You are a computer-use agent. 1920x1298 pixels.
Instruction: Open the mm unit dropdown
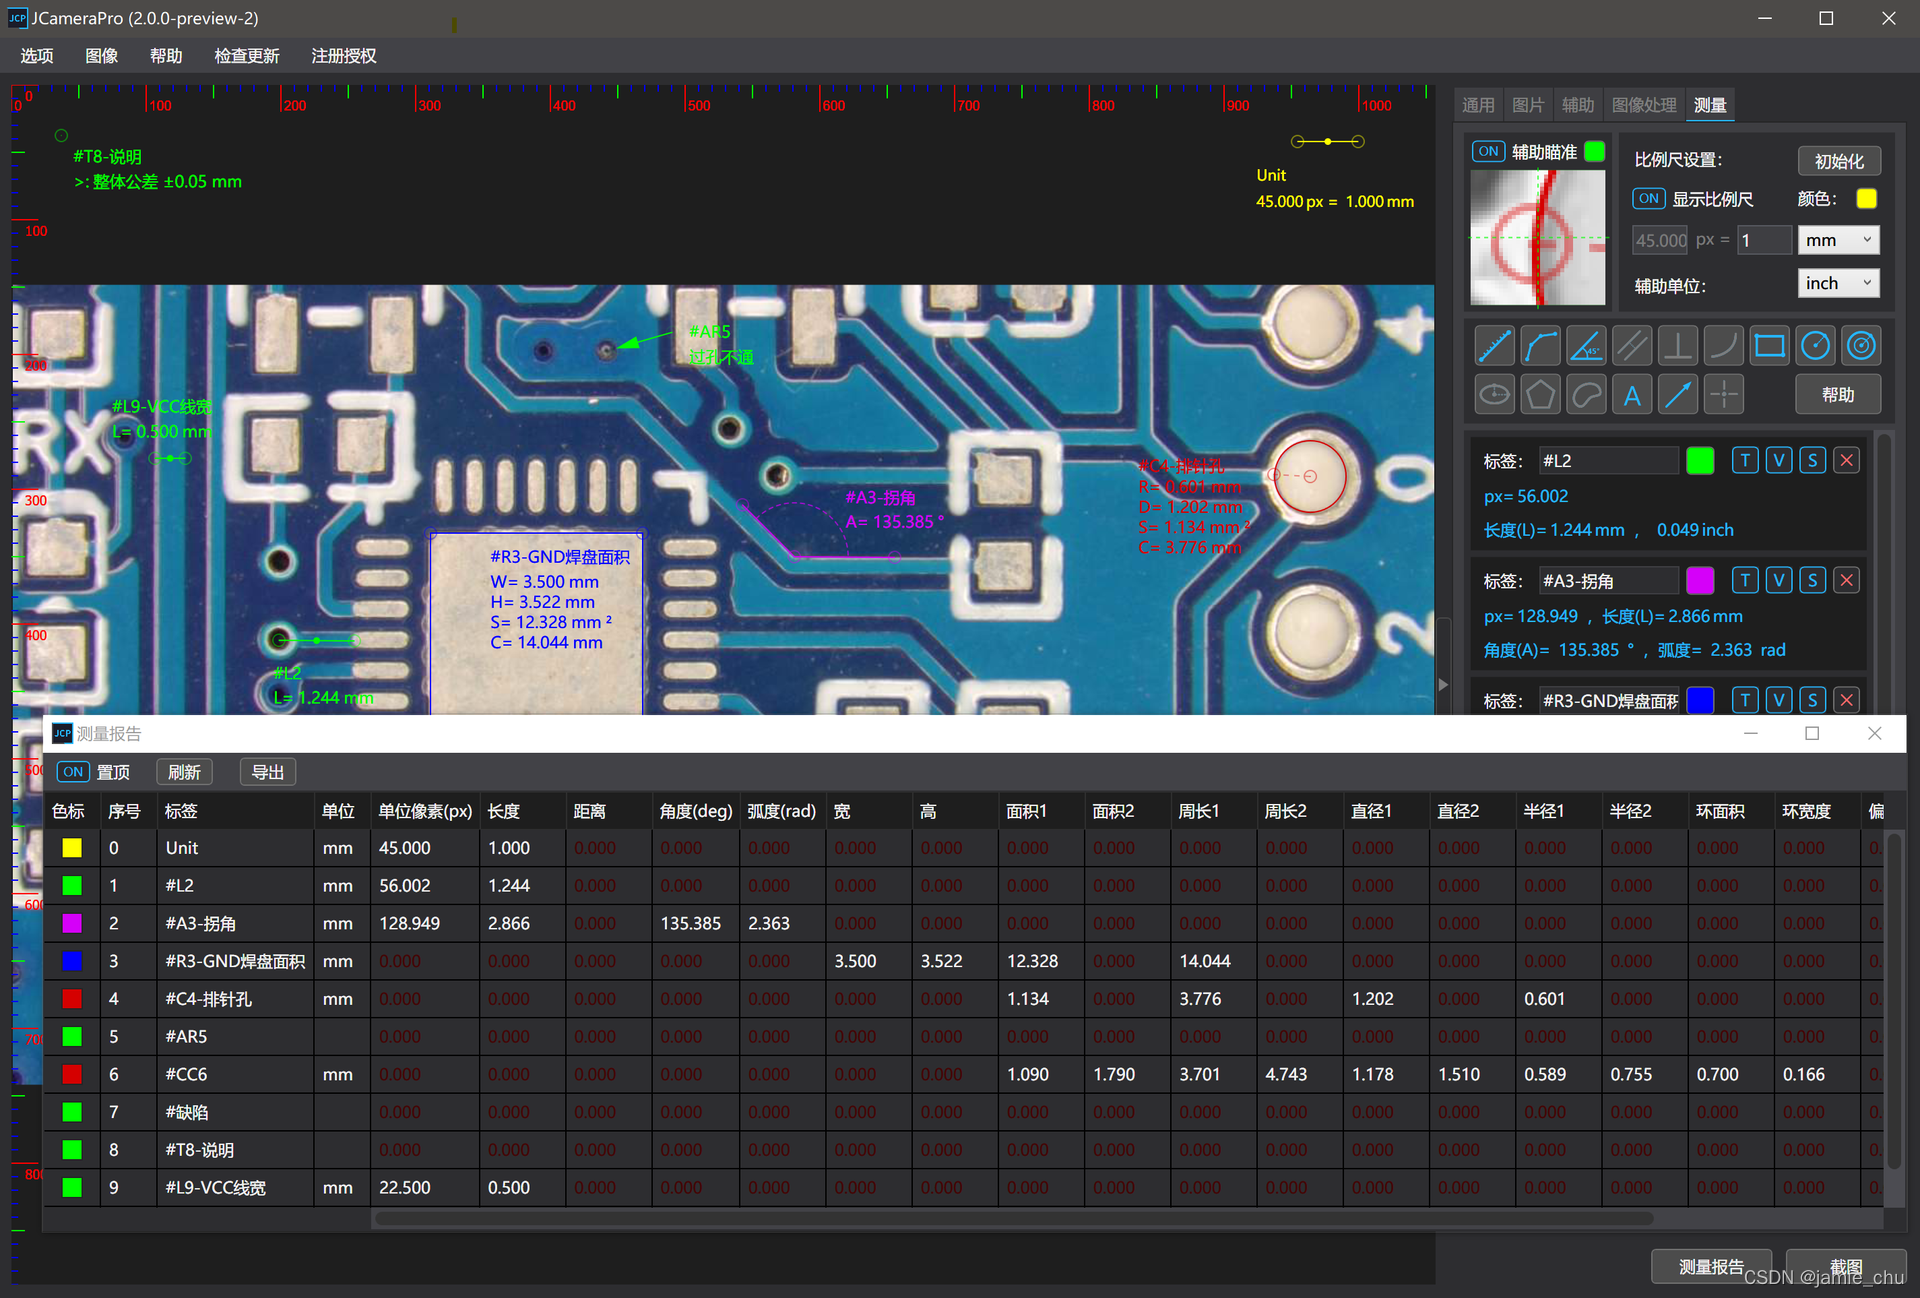[1838, 240]
